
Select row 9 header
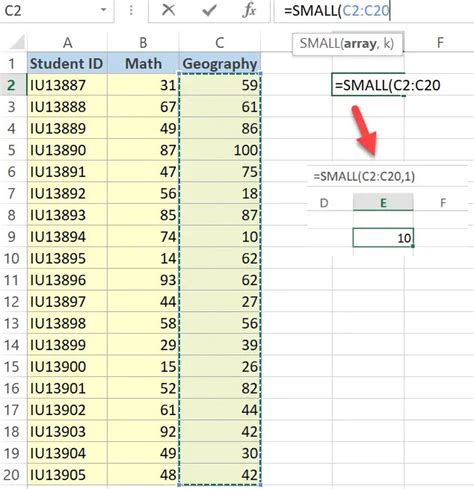(x=12, y=237)
